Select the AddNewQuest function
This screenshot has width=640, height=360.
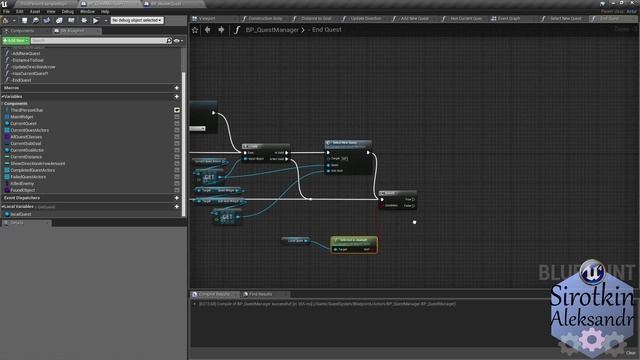(x=26, y=53)
